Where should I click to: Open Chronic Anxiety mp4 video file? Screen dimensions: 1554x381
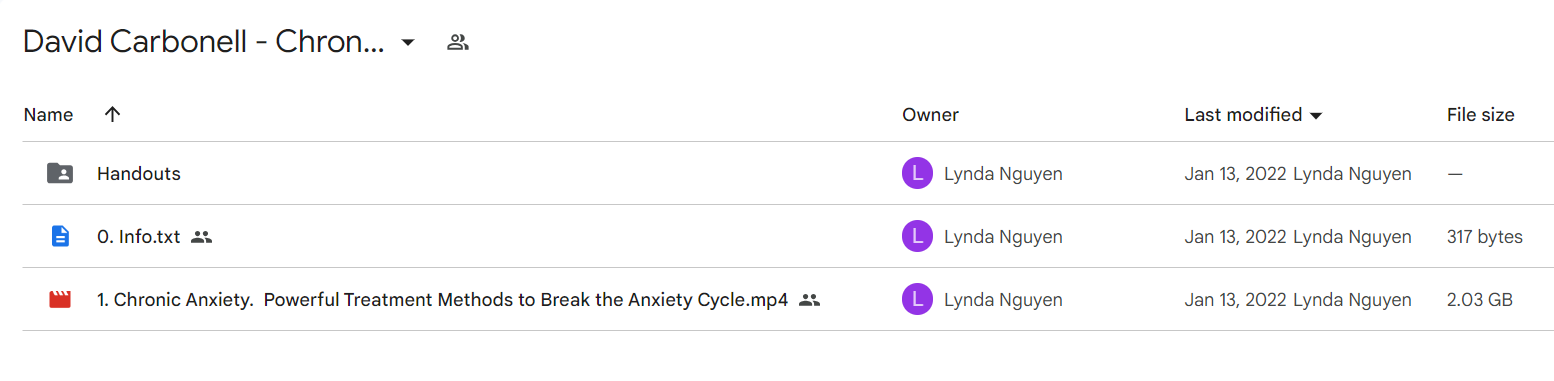[443, 300]
